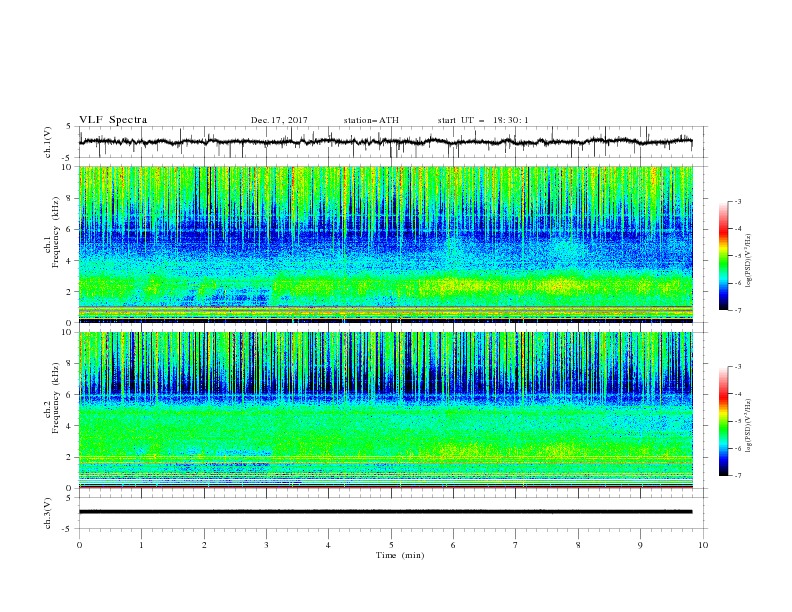Click time axis tick "5" at bottom
792x612 pixels.
pos(391,545)
